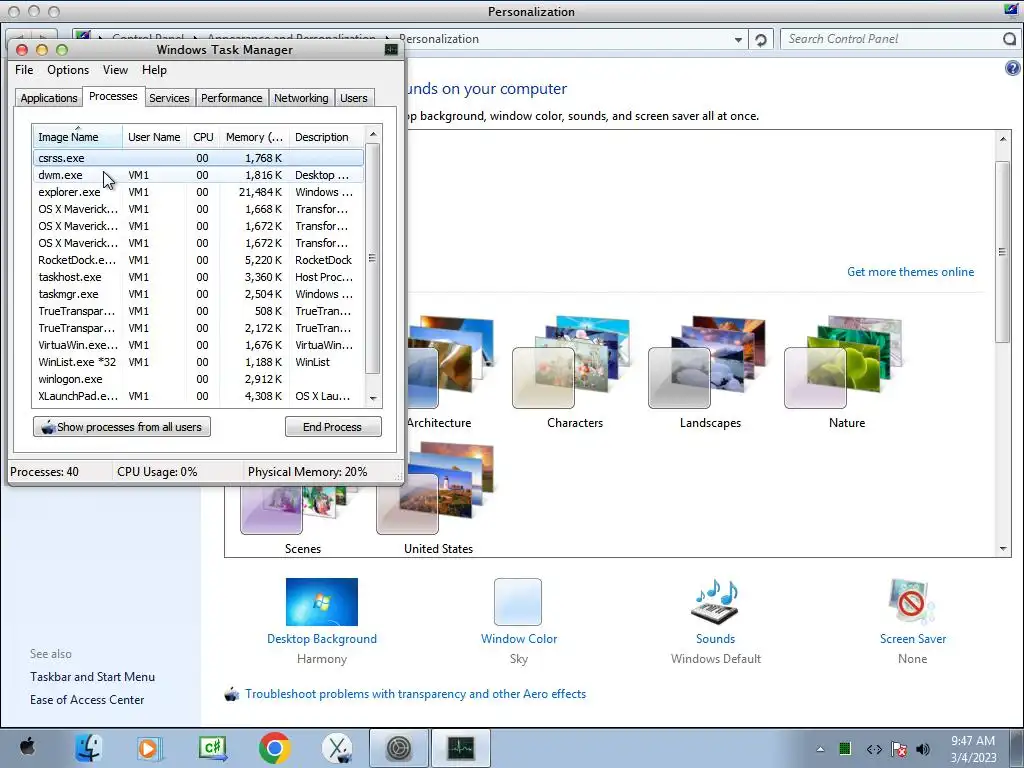Open the Apple start menu icon
1024x768 pixels.
coord(27,747)
